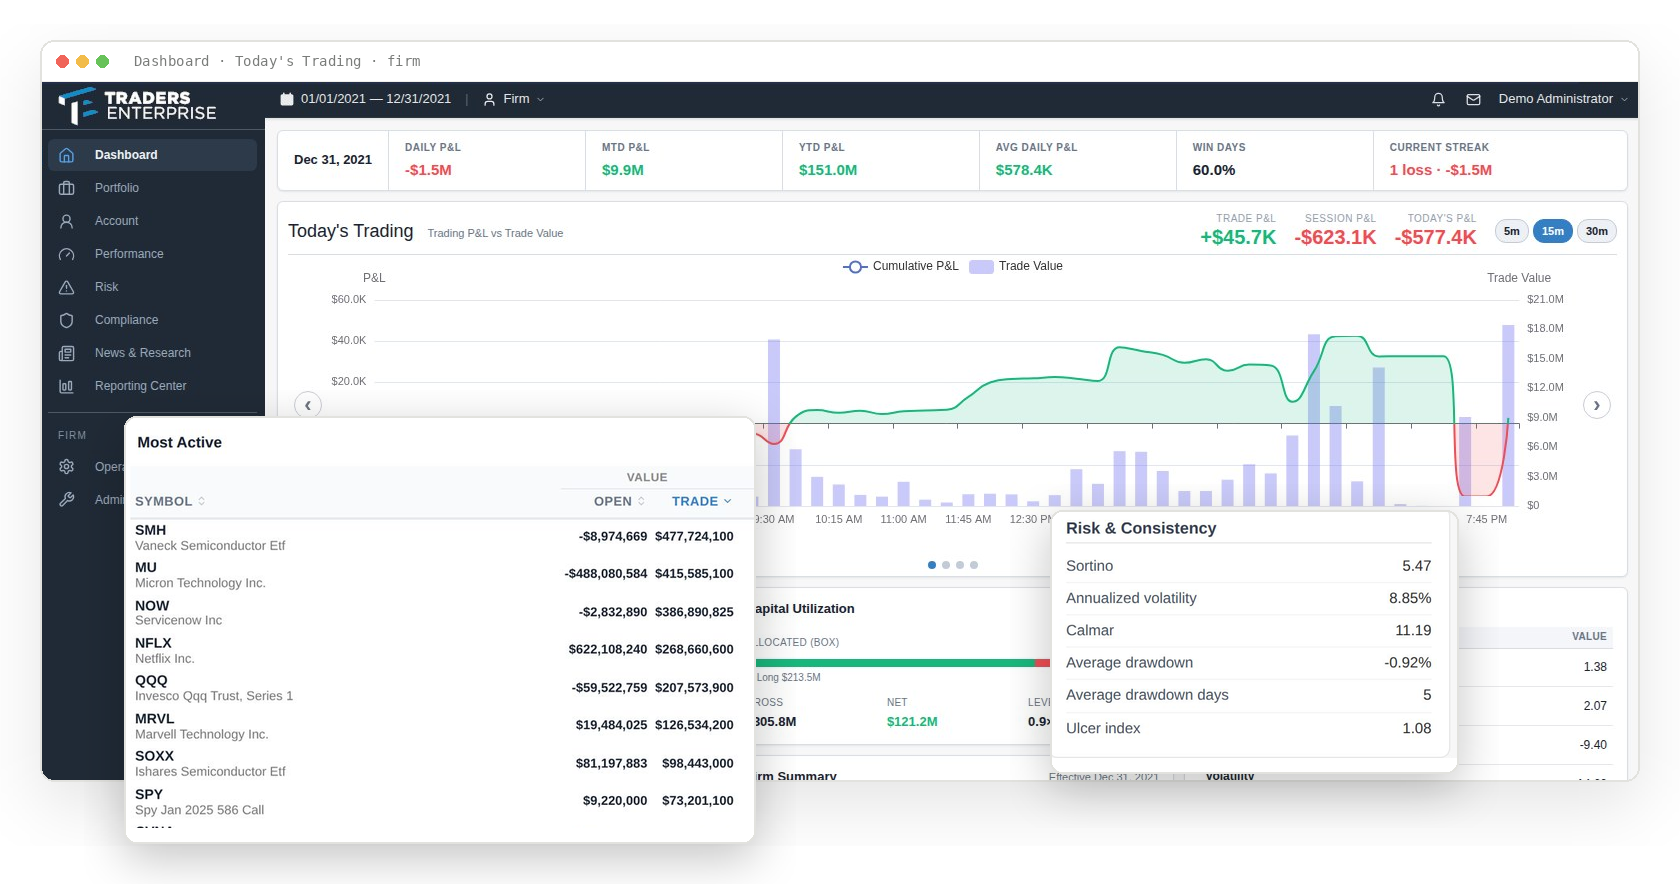Click the capital utilization green progress bar
This screenshot has width=1680, height=884.
click(895, 663)
